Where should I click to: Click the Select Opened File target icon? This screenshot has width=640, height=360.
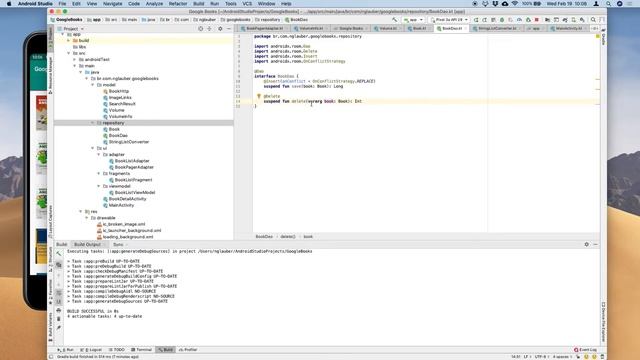[200, 29]
